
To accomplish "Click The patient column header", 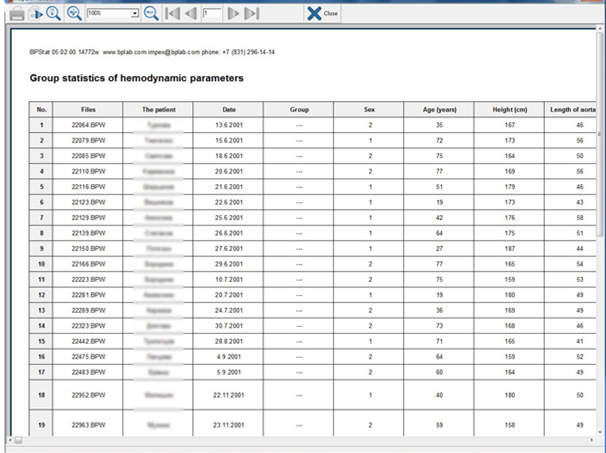I will (158, 109).
